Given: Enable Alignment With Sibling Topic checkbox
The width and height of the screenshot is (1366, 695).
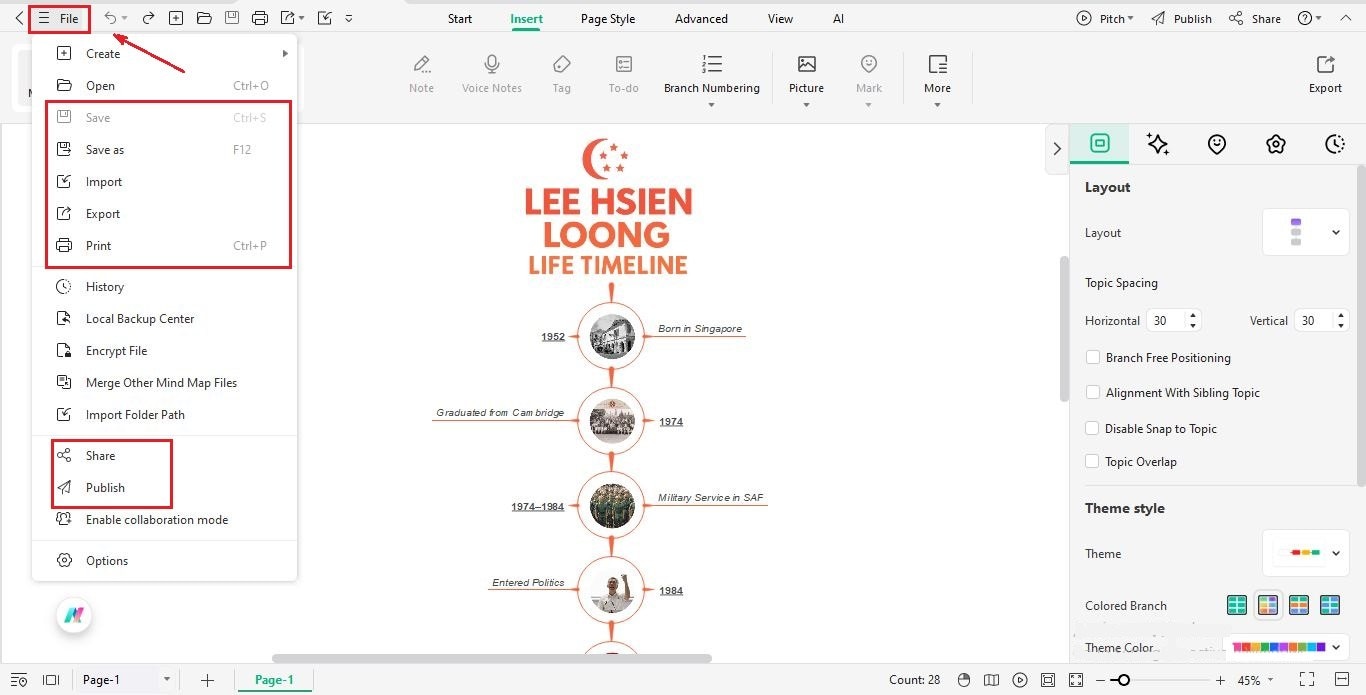Looking at the screenshot, I should click(x=1094, y=392).
